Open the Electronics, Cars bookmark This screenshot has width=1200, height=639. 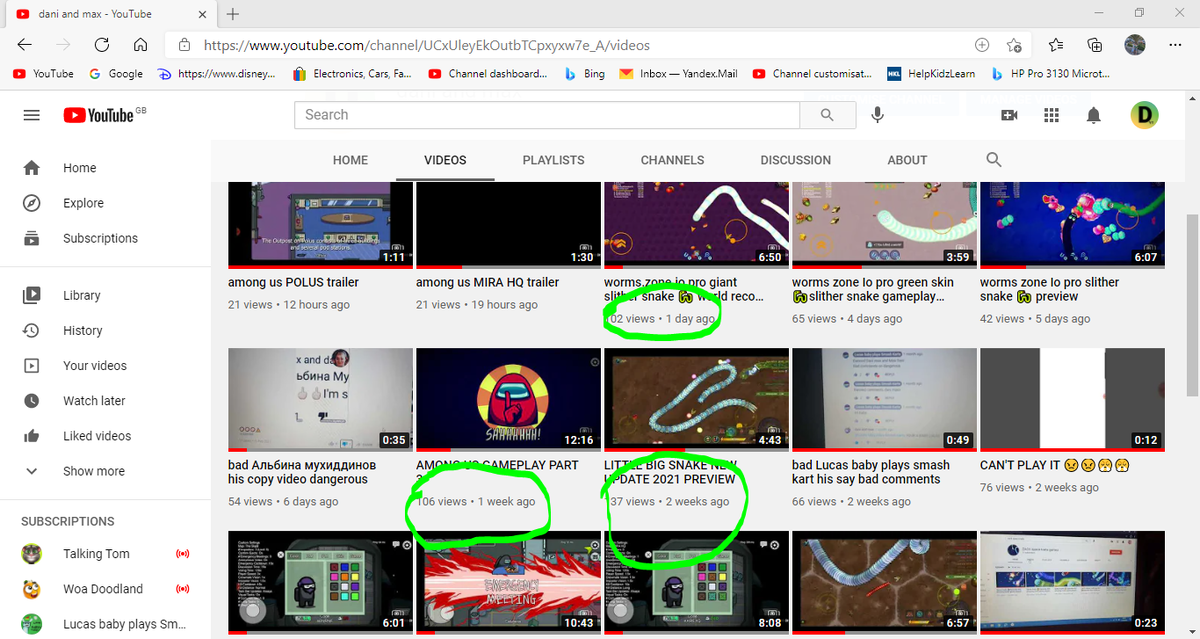pyautogui.click(x=352, y=74)
